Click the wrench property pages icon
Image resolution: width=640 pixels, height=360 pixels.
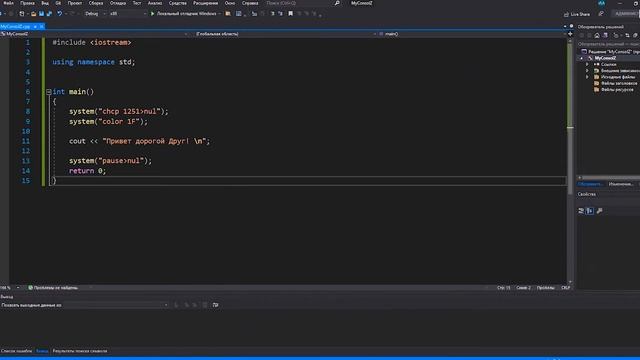click(599, 211)
